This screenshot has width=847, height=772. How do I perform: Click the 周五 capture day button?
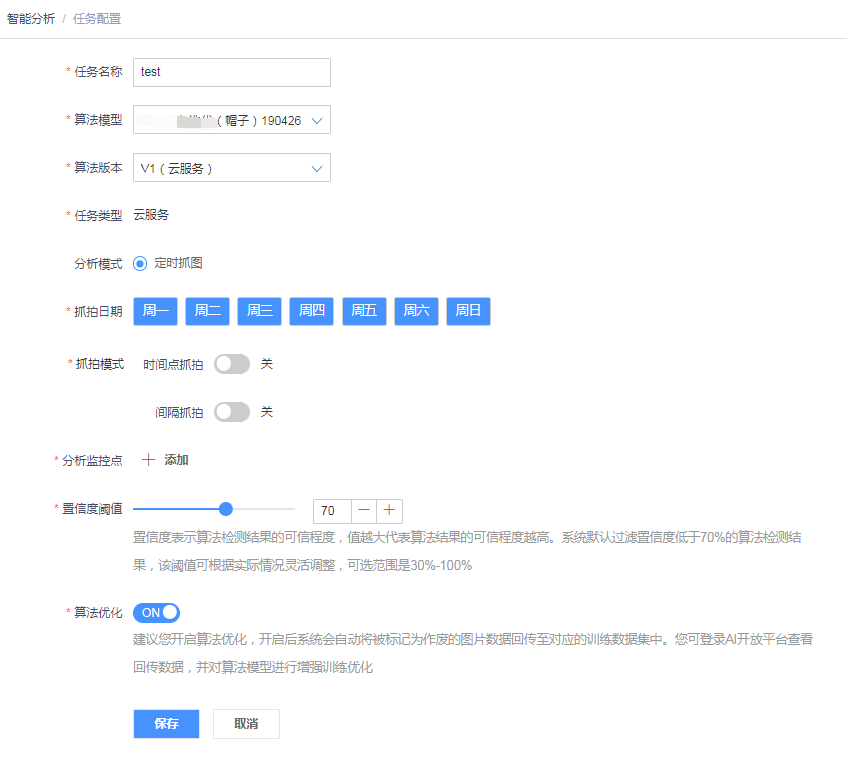[364, 311]
